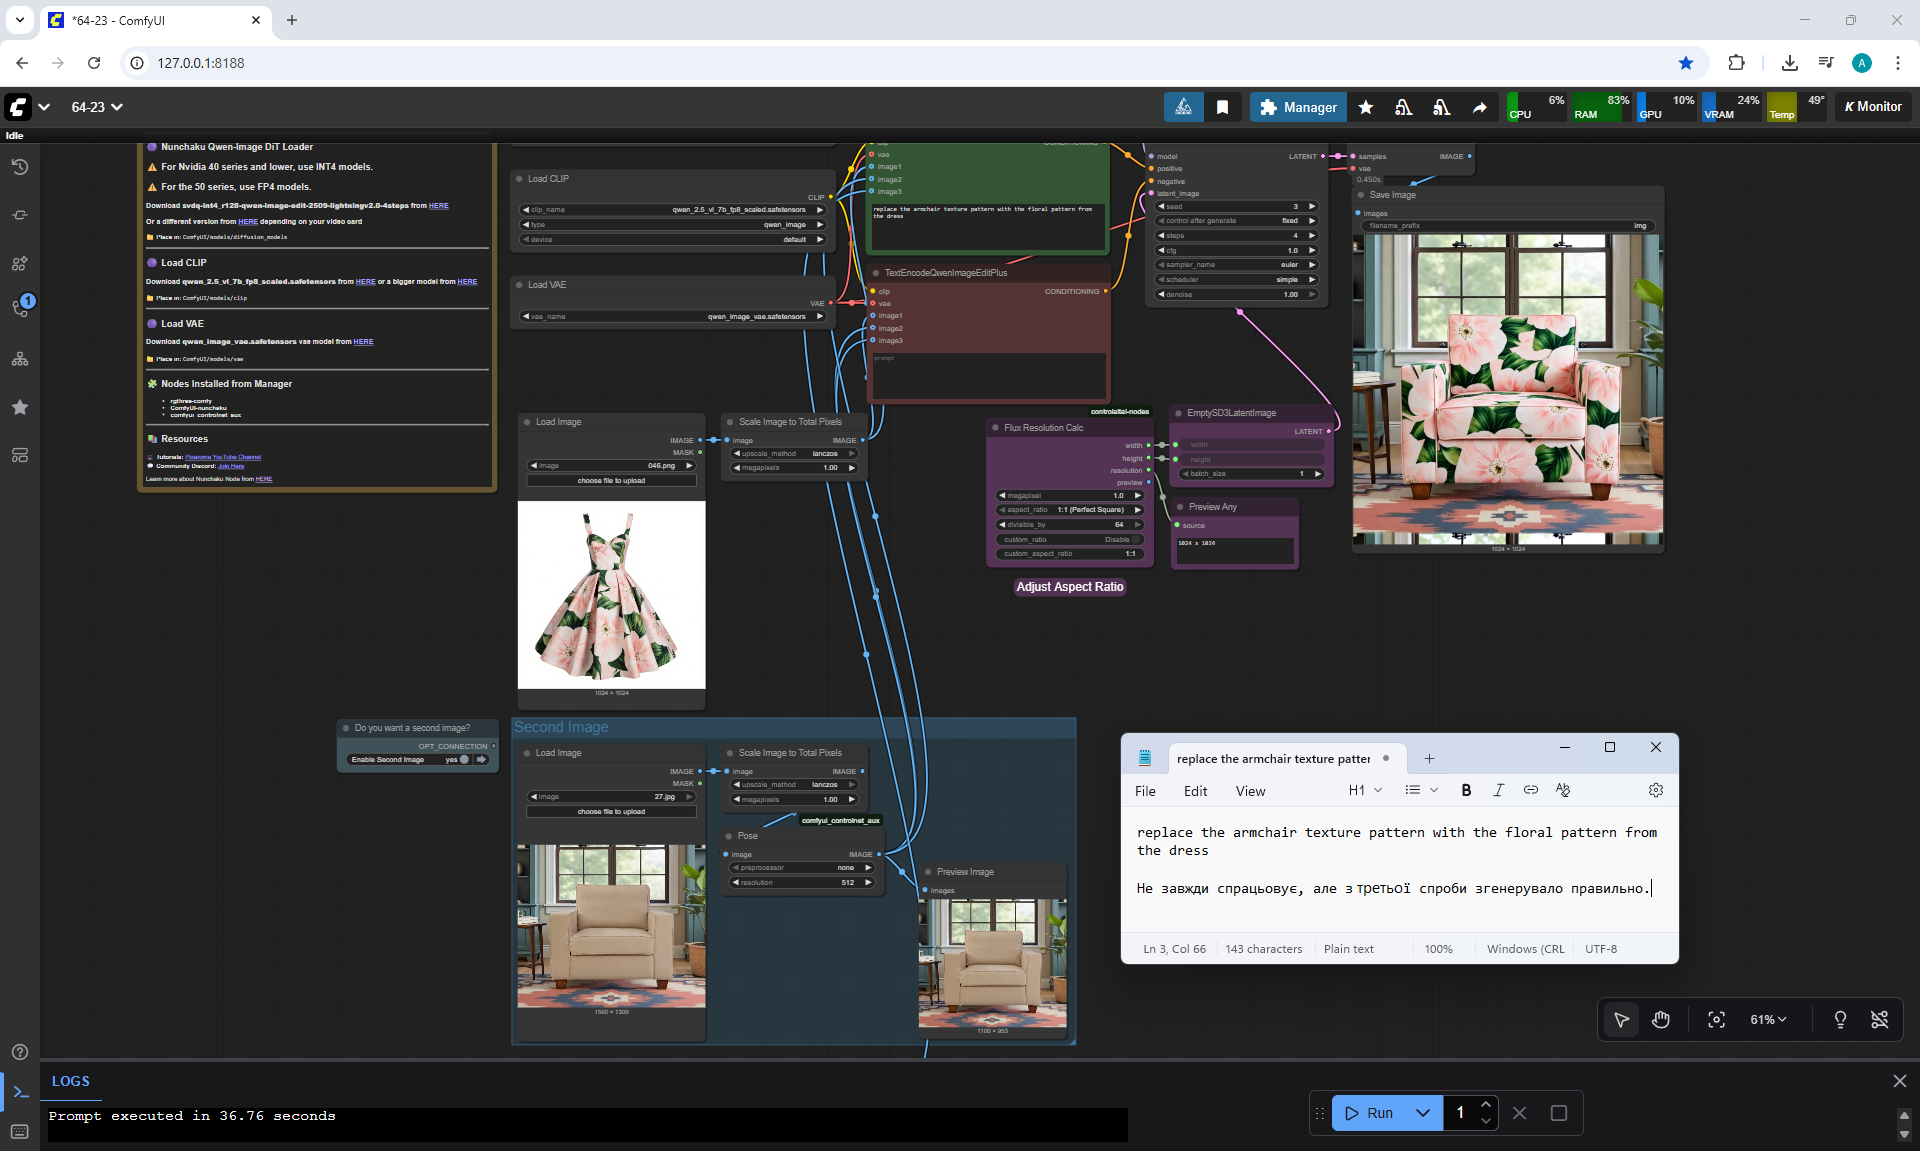Viewport: 1920px width, 1151px height.
Task: Open the Edit menu in Notepad
Action: pyautogui.click(x=1195, y=790)
